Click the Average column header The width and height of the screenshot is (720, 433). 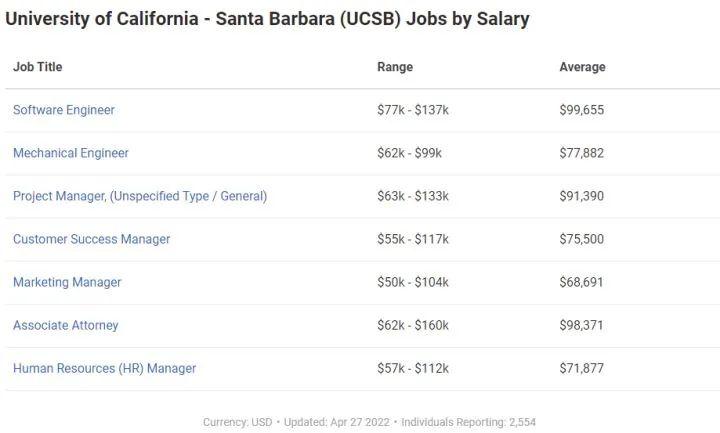tap(582, 67)
